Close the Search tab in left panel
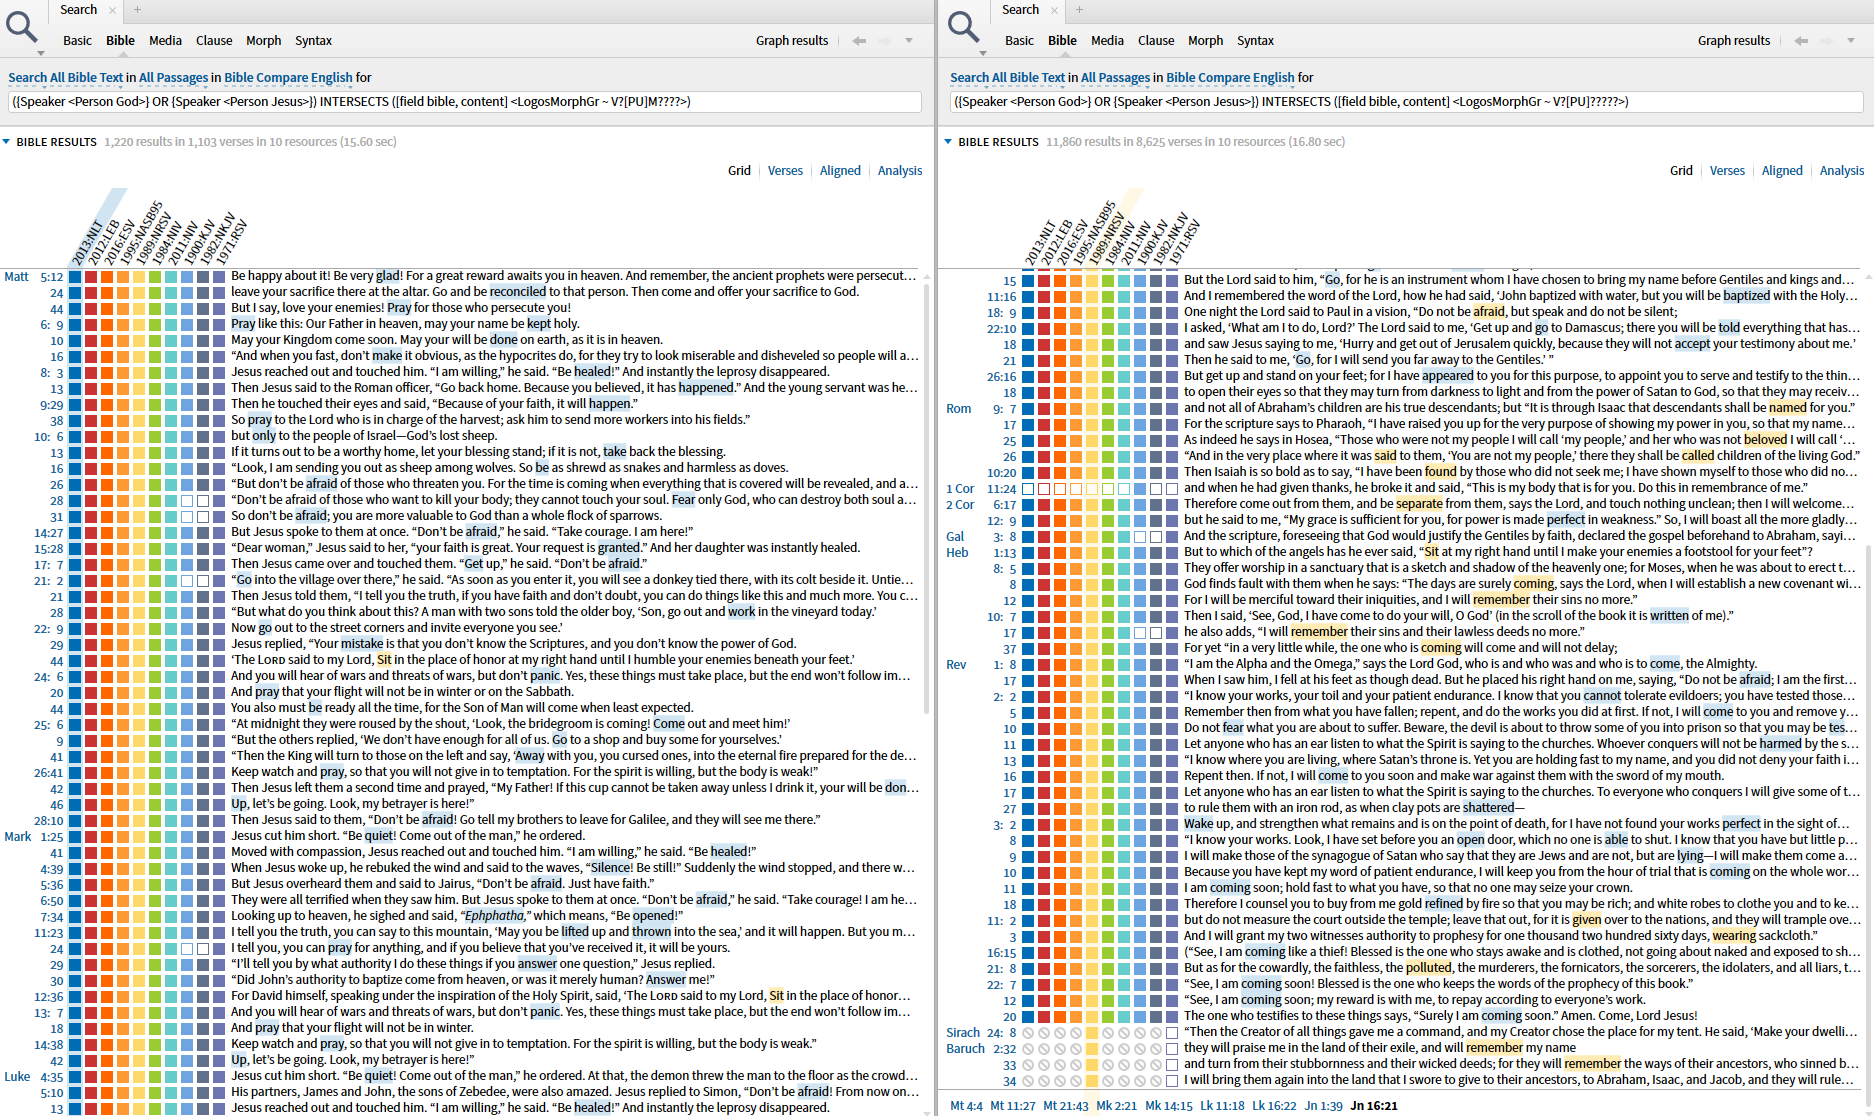Viewport: 1874px width, 1116px height. point(112,10)
